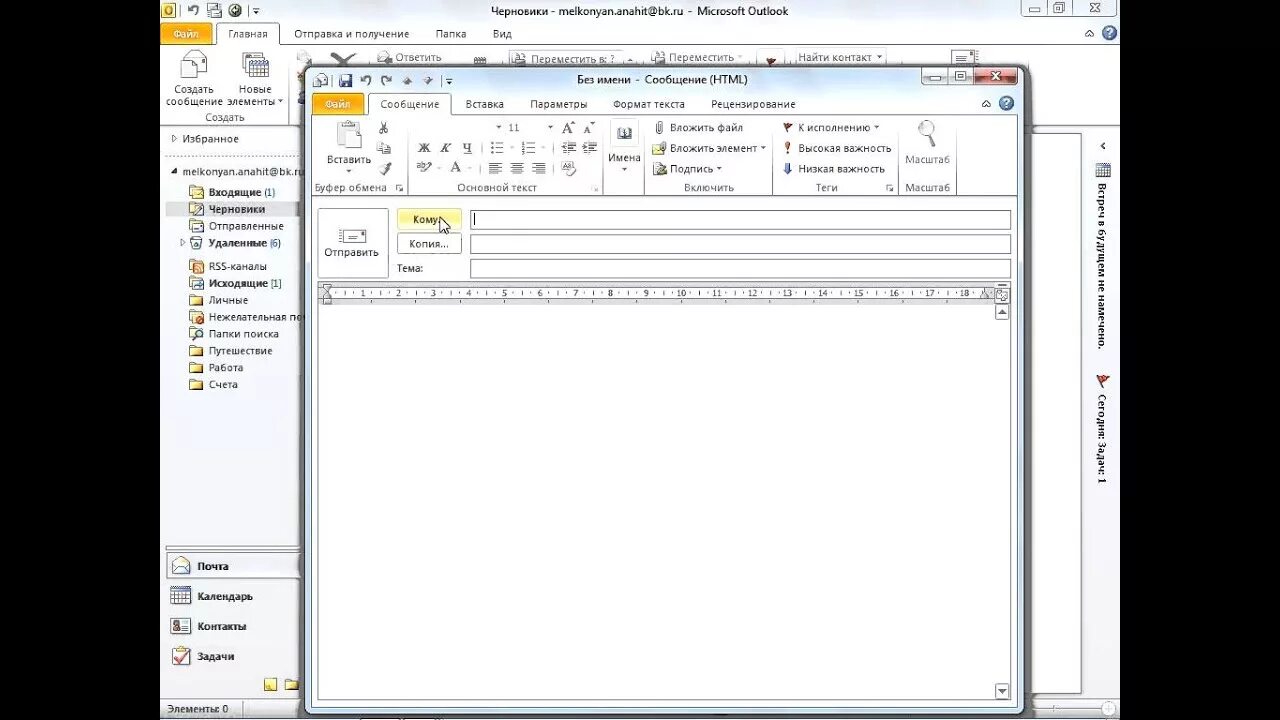Click the Copy icon in clipboard group
1280x720 pixels.
click(384, 148)
